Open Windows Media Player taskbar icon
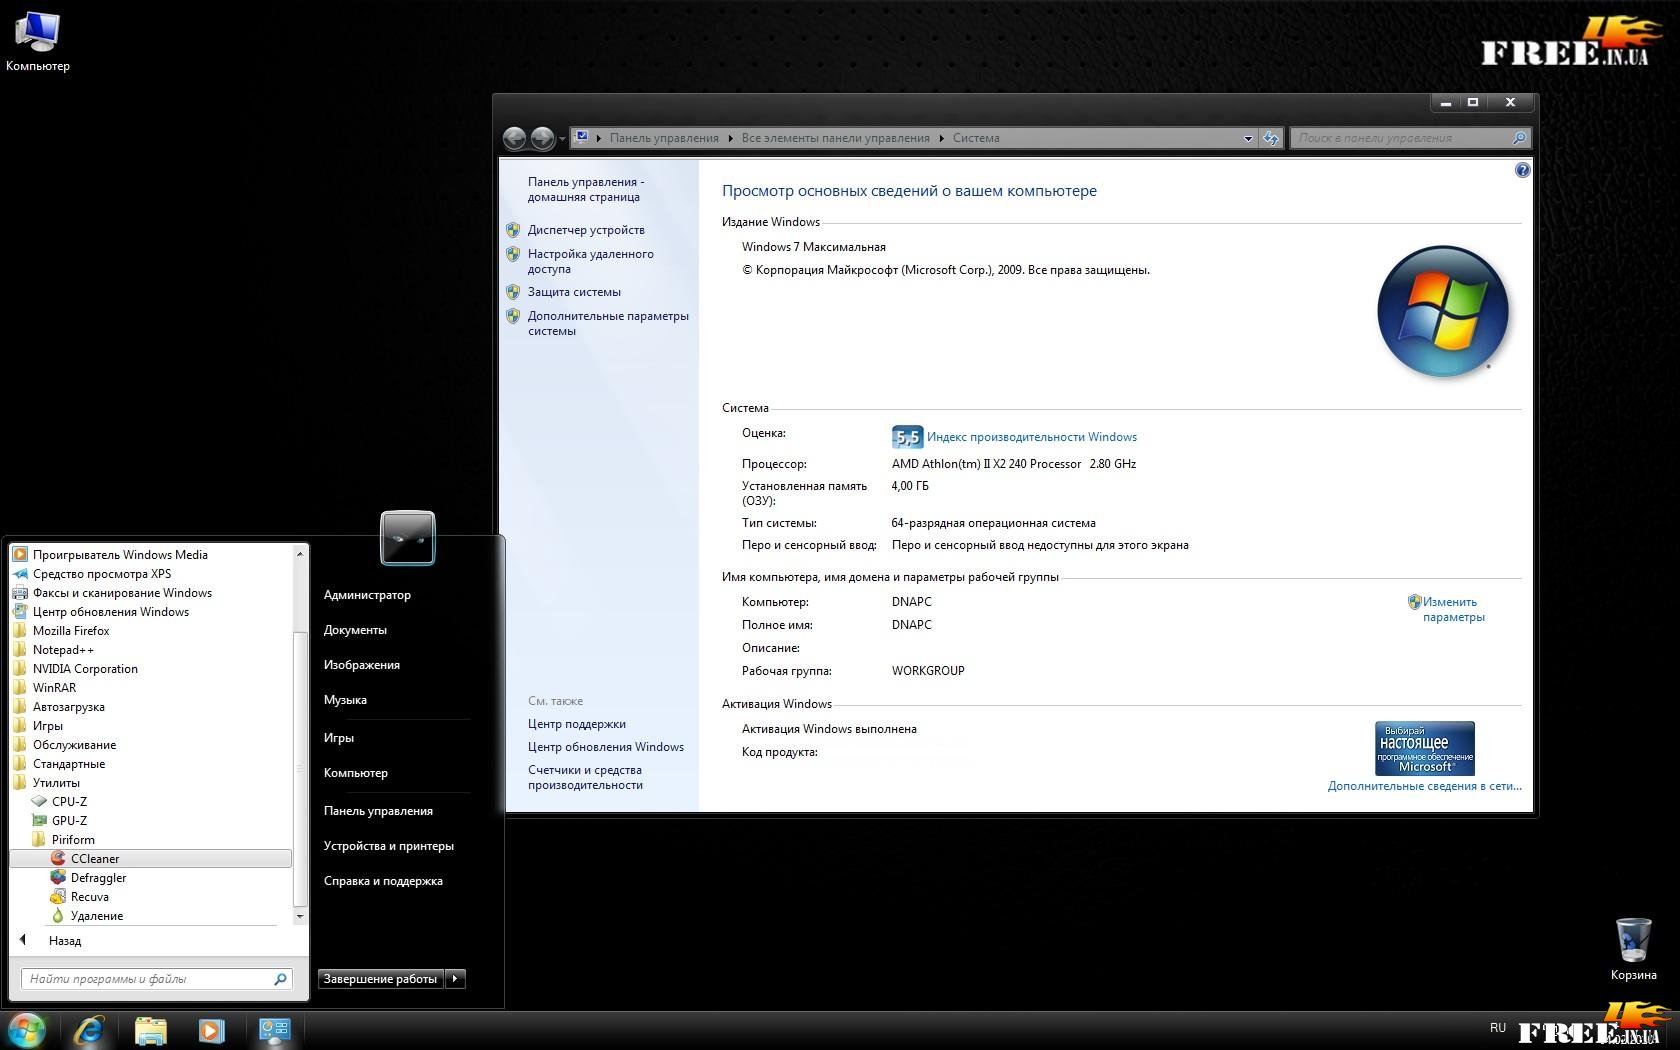Viewport: 1680px width, 1050px height. (212, 1030)
